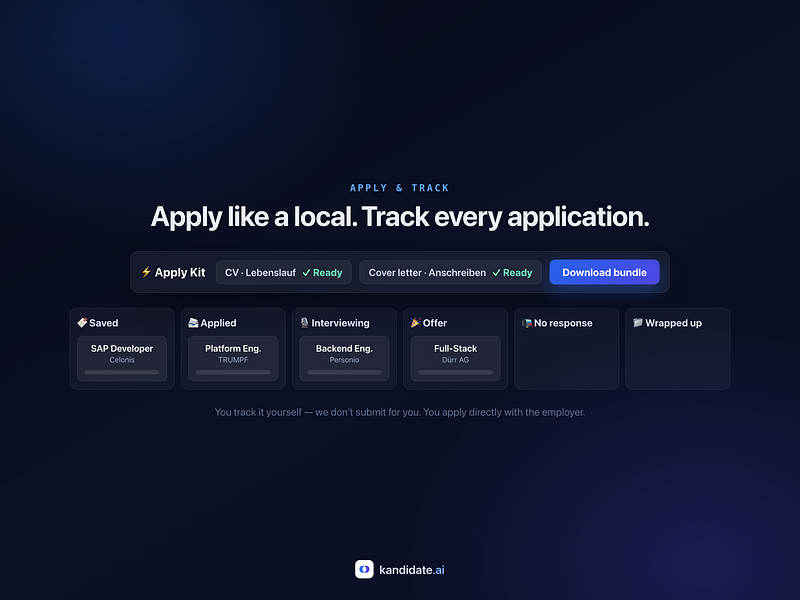The width and height of the screenshot is (800, 600).
Task: Click the Dürr AG company name
Action: pyautogui.click(x=456, y=360)
